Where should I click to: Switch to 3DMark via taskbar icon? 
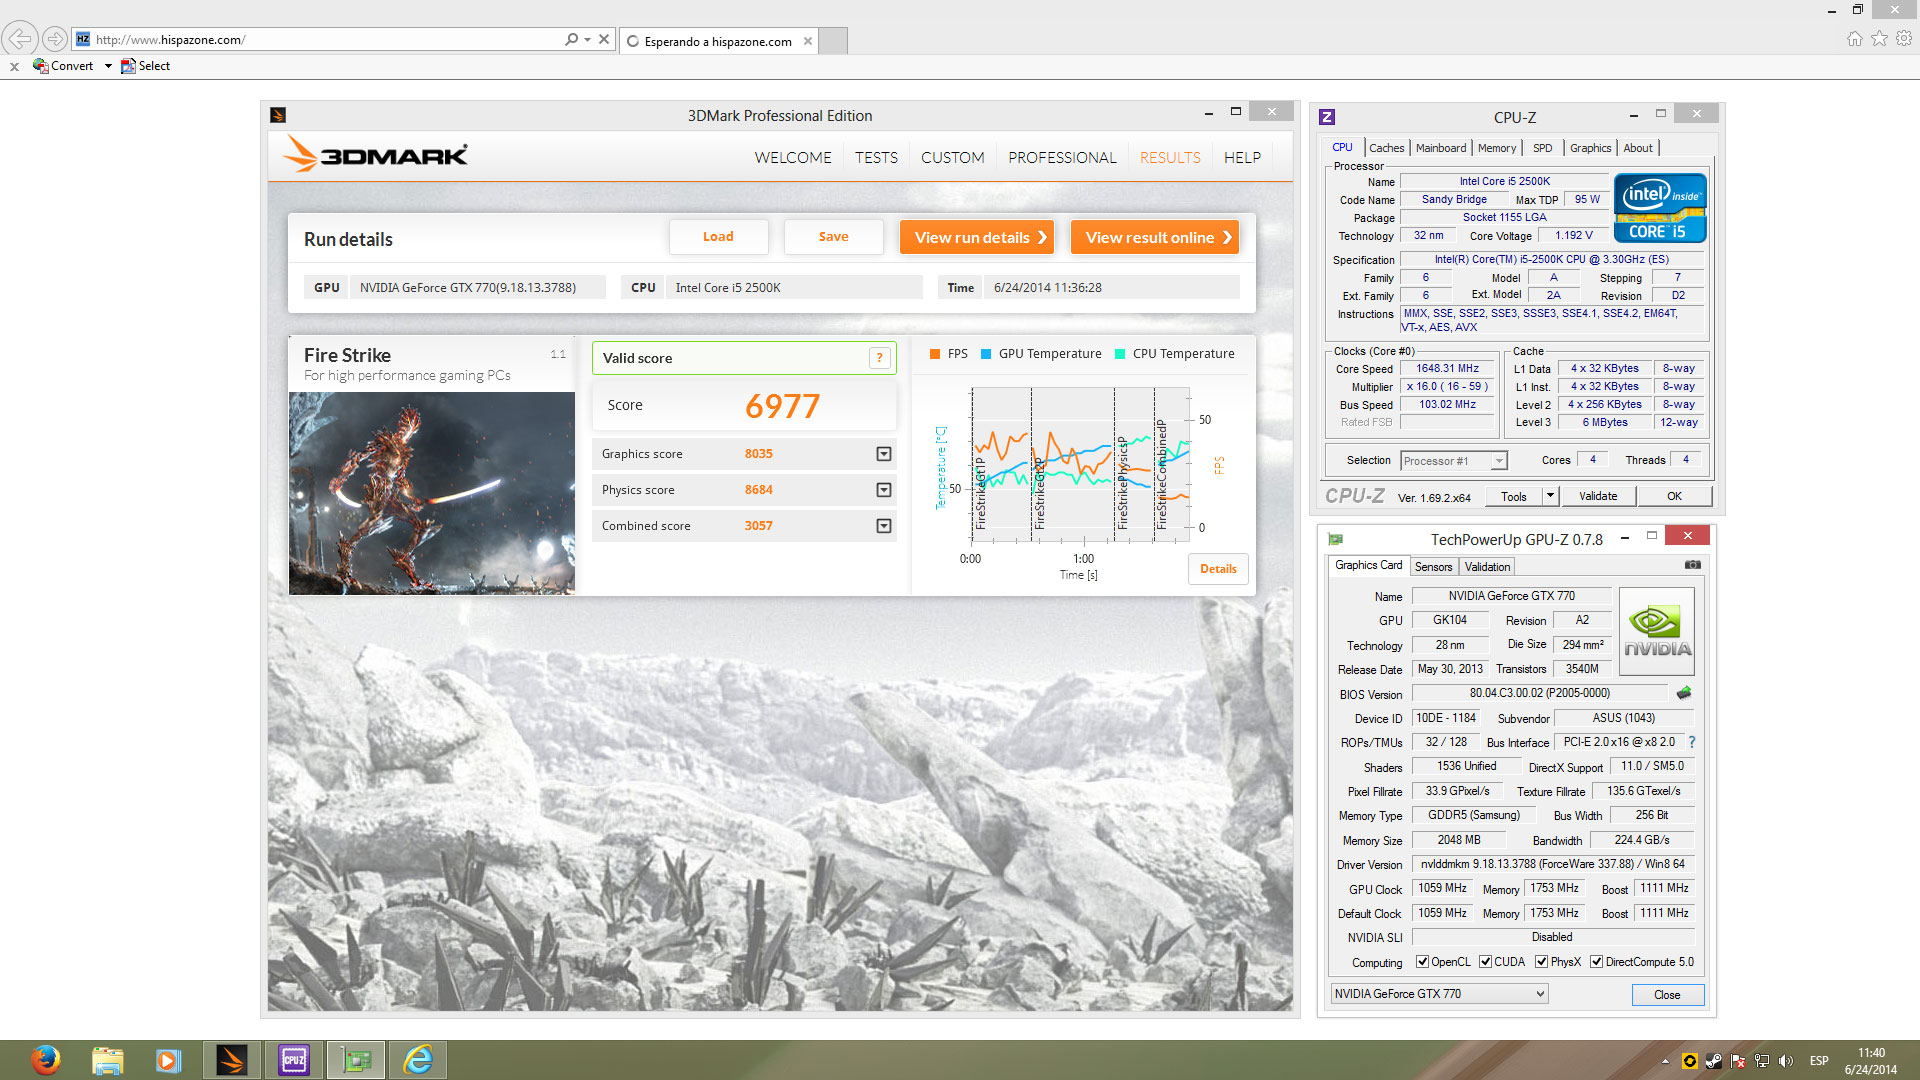(232, 1060)
